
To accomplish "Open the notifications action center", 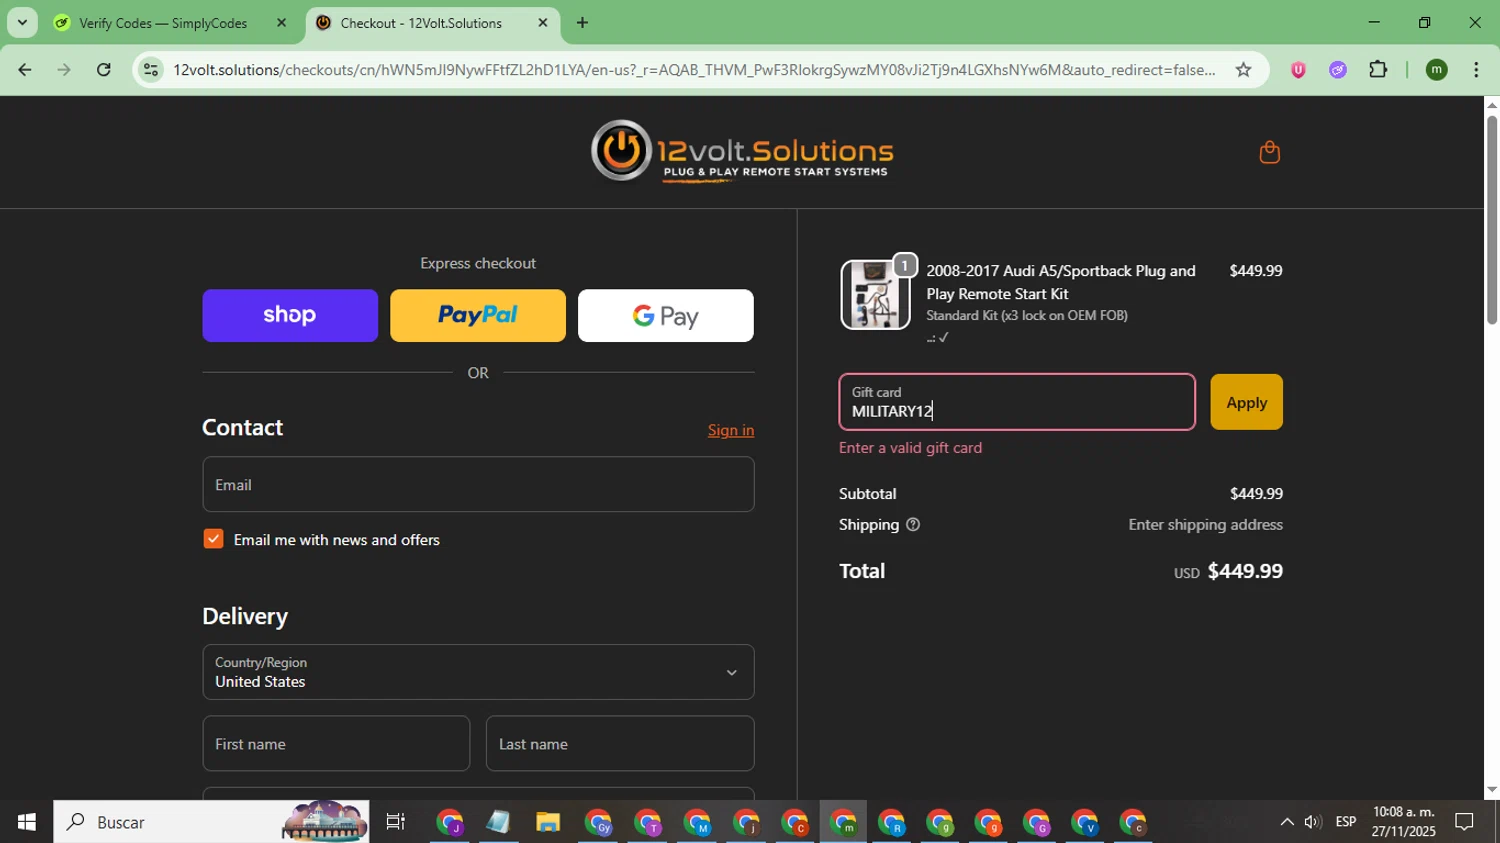I will (1464, 822).
